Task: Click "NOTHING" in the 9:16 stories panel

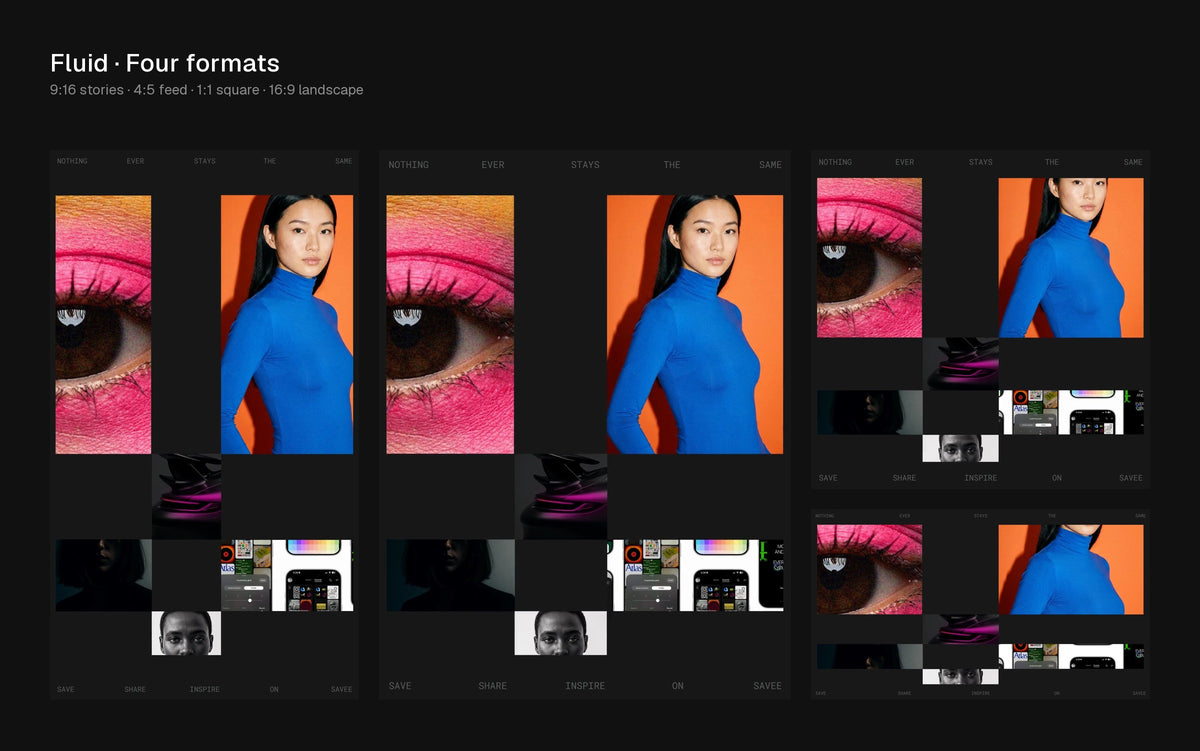Action: tap(72, 161)
